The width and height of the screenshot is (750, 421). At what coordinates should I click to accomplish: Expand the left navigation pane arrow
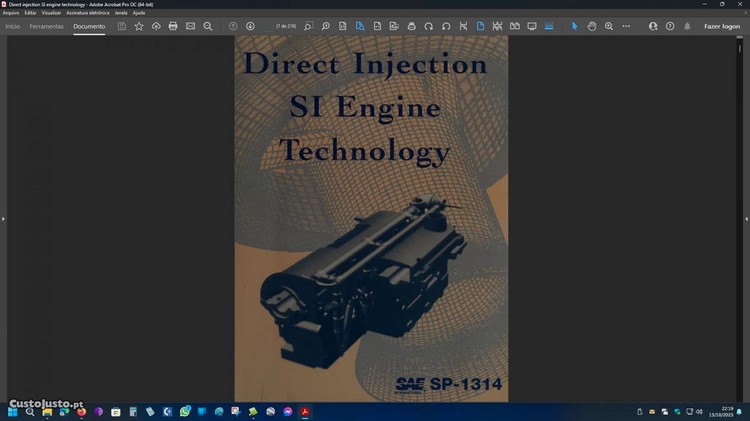pyautogui.click(x=3, y=218)
